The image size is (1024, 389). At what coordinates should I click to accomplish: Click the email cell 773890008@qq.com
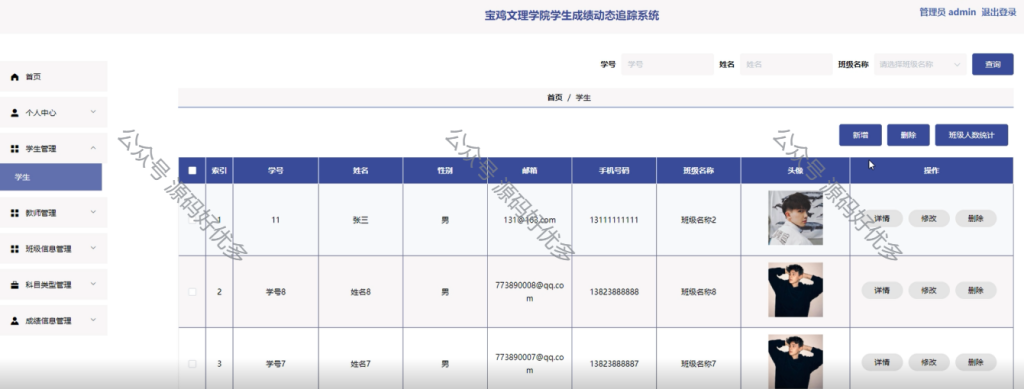530,292
